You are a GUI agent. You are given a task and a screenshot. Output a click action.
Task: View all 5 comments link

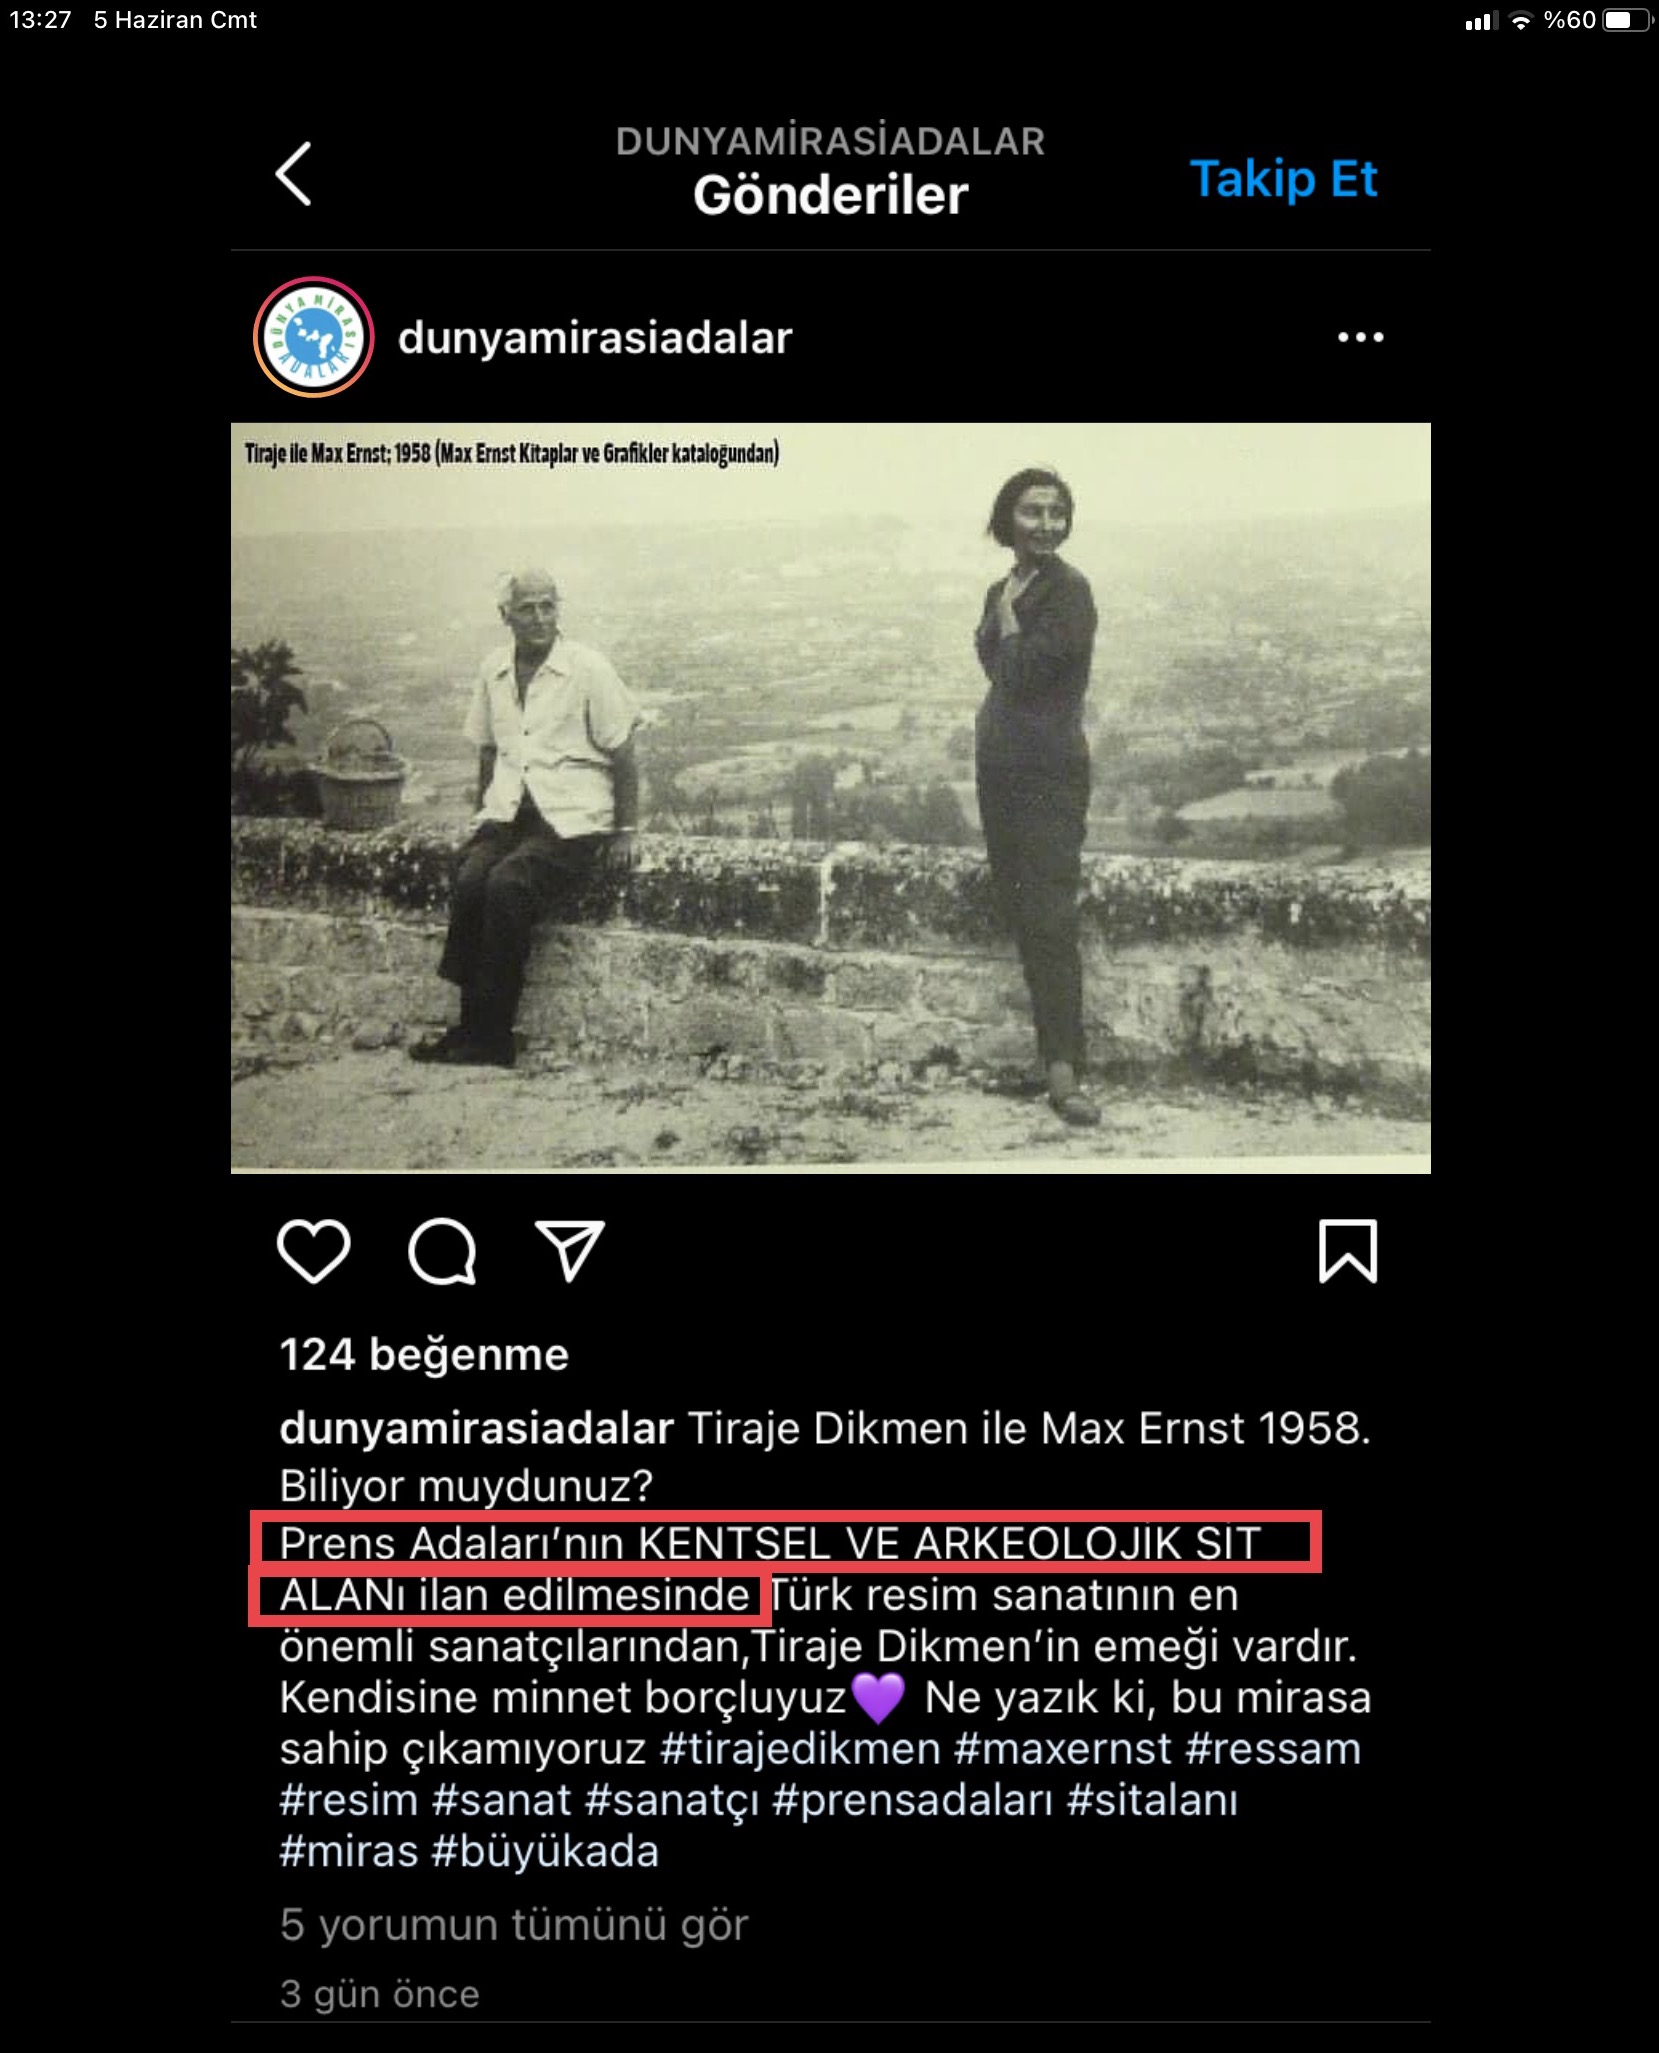pos(514,1924)
